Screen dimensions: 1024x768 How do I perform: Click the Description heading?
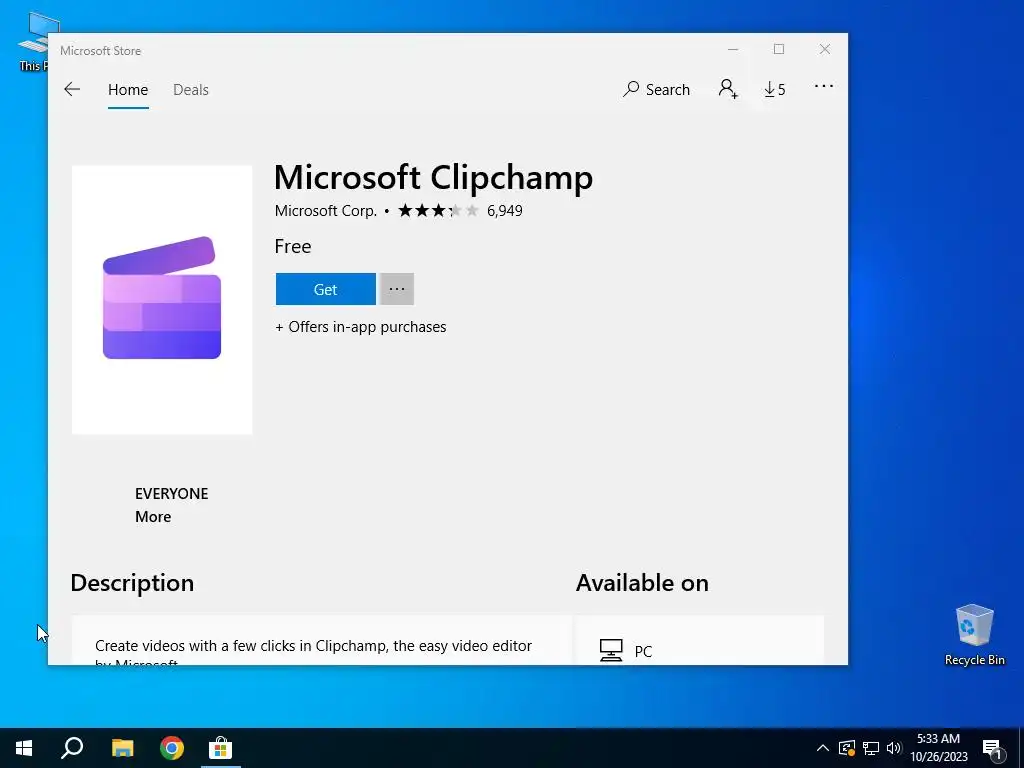click(132, 583)
